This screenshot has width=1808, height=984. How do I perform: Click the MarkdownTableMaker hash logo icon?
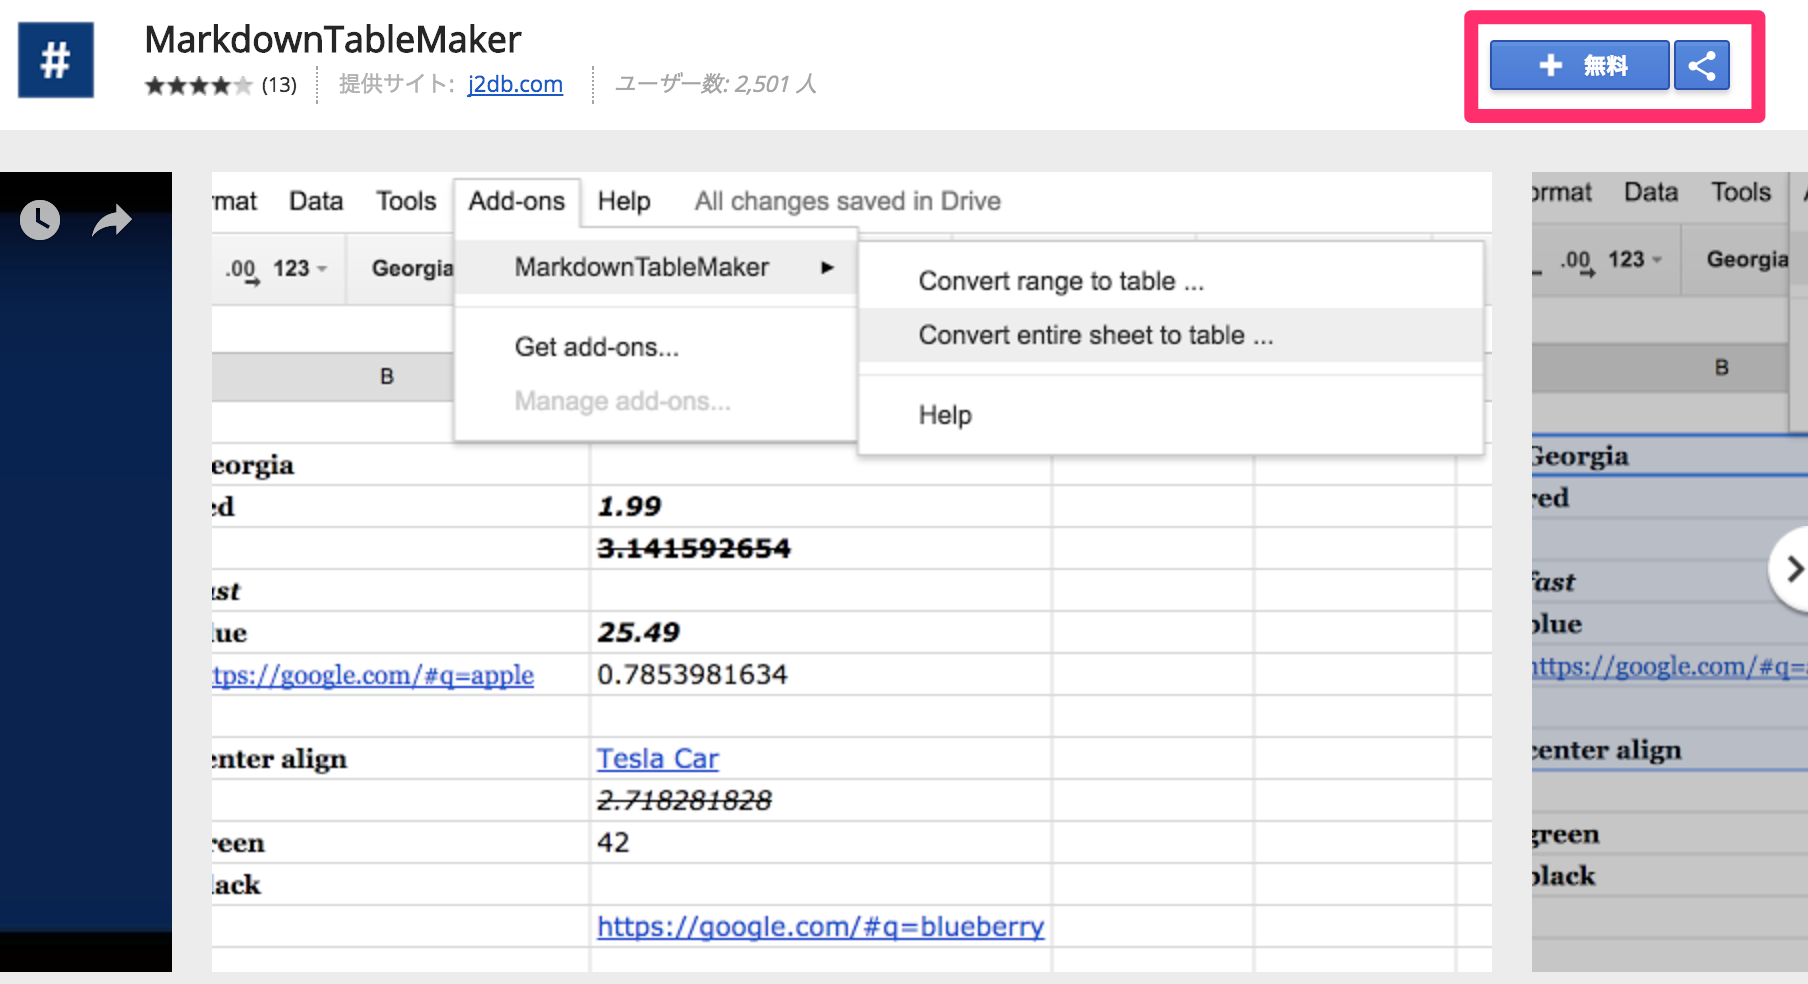(x=55, y=60)
